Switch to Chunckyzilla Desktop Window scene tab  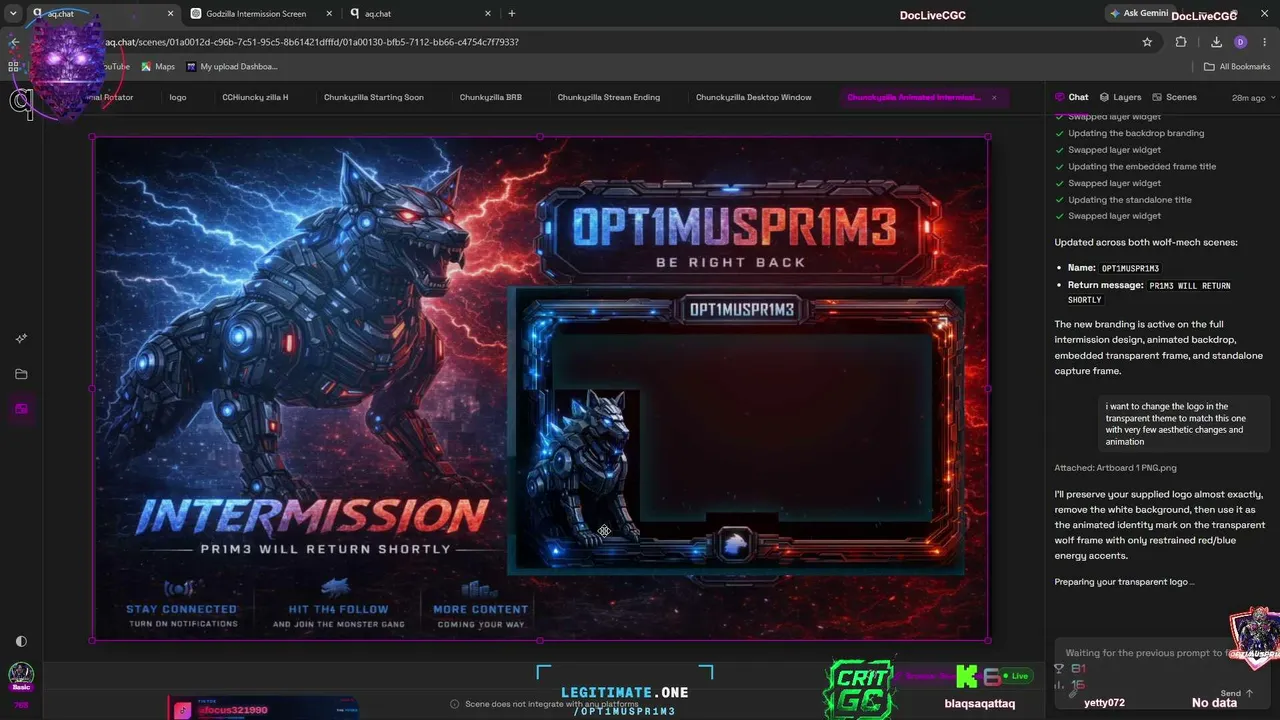pyautogui.click(x=754, y=97)
